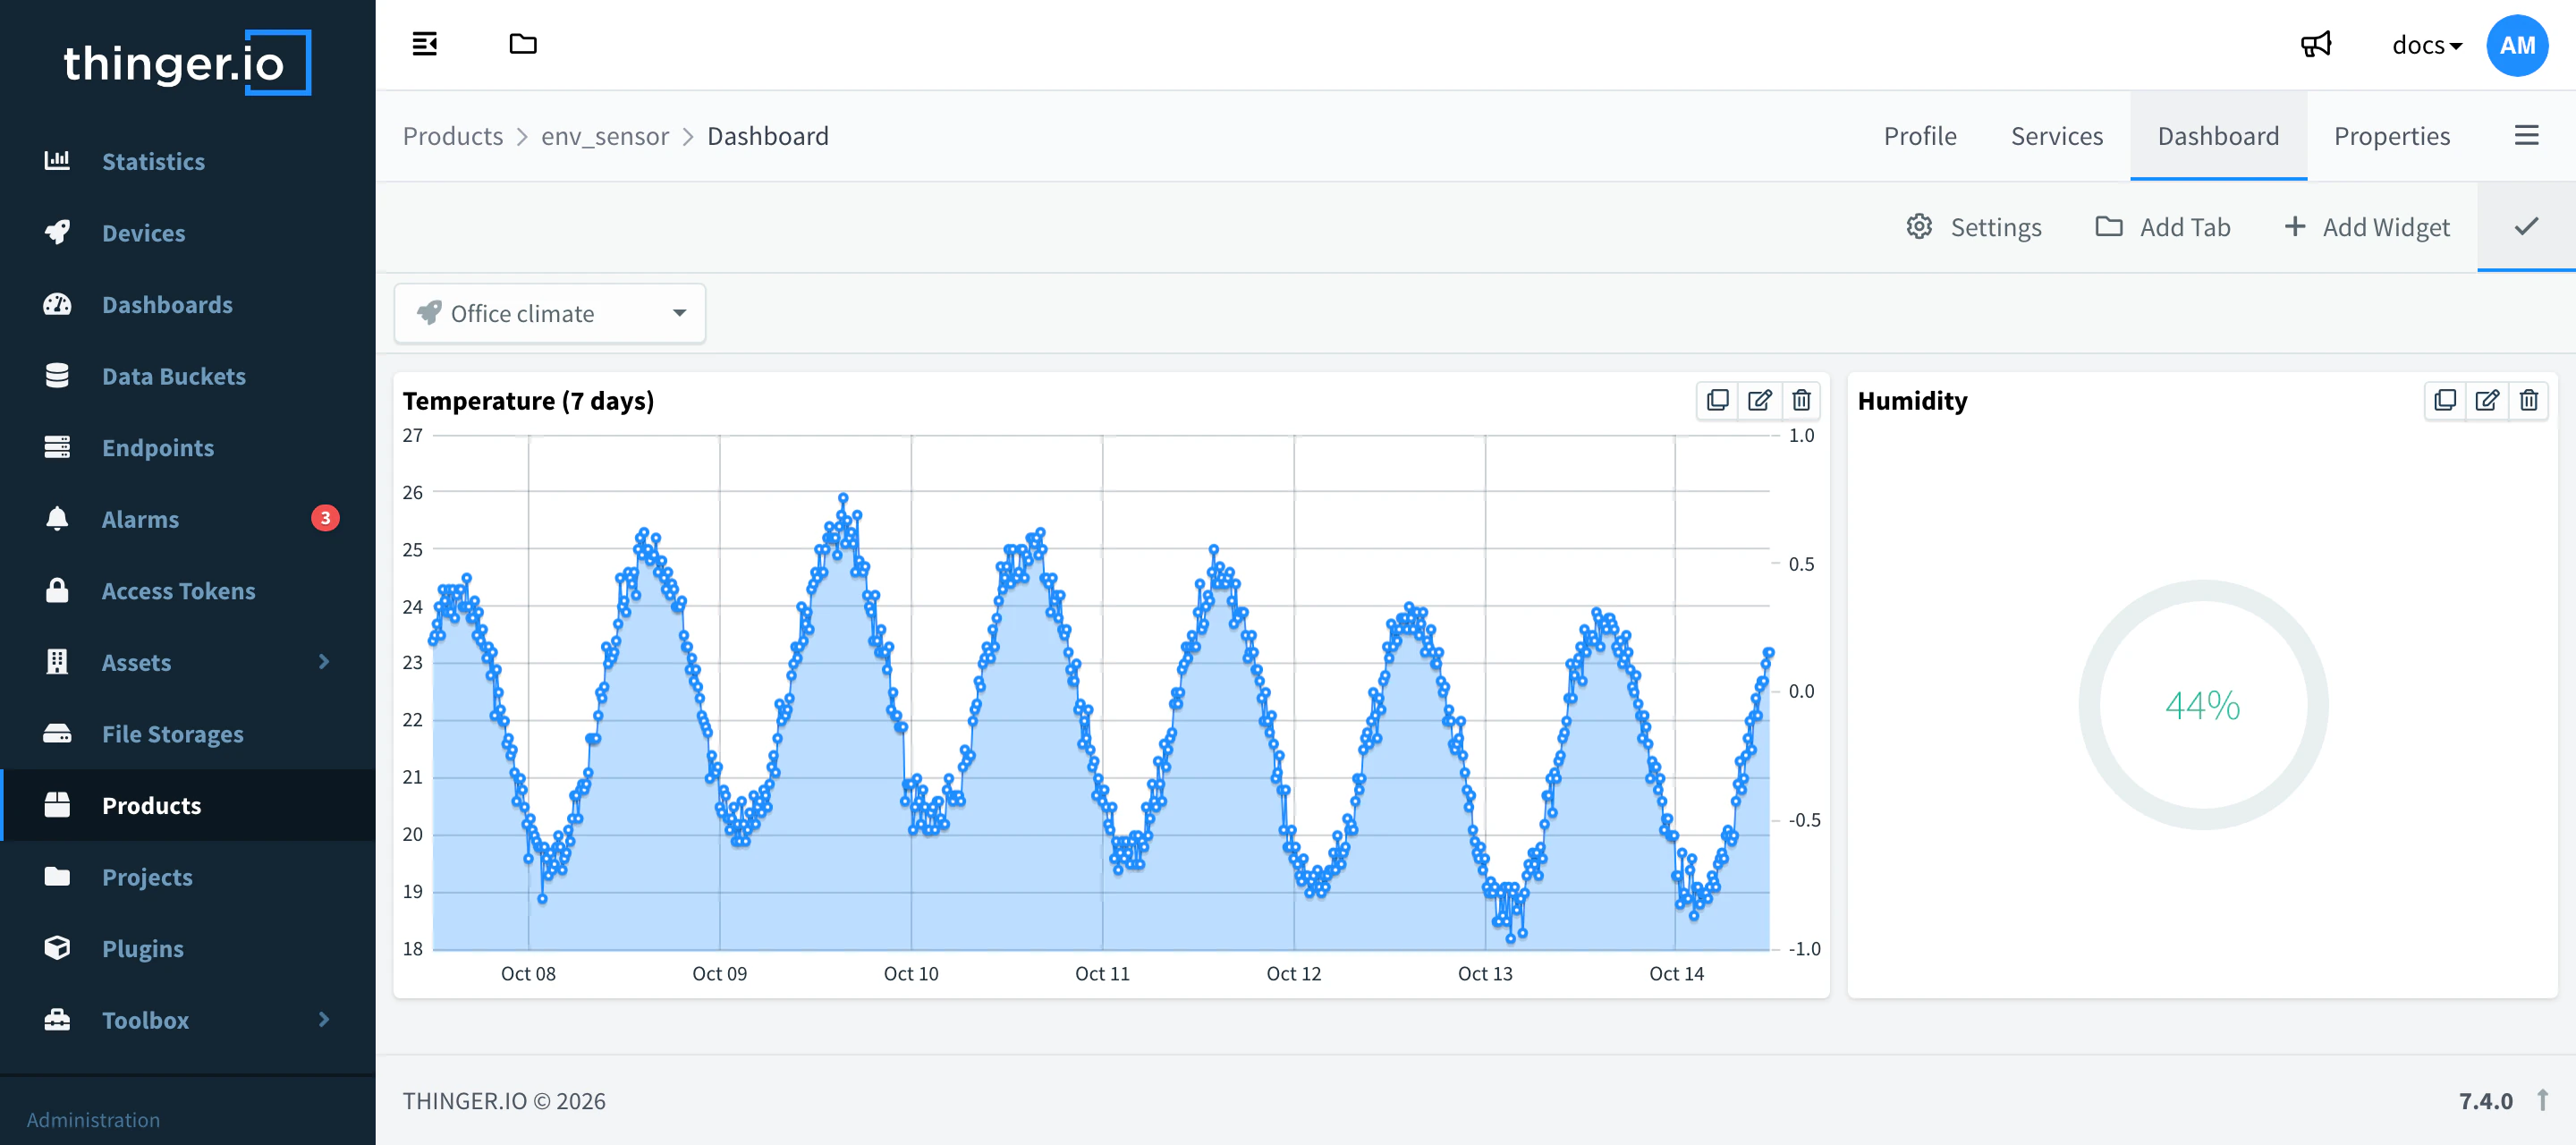Go to Dashboards in sidebar
This screenshot has height=1145, width=2576.
point(188,304)
